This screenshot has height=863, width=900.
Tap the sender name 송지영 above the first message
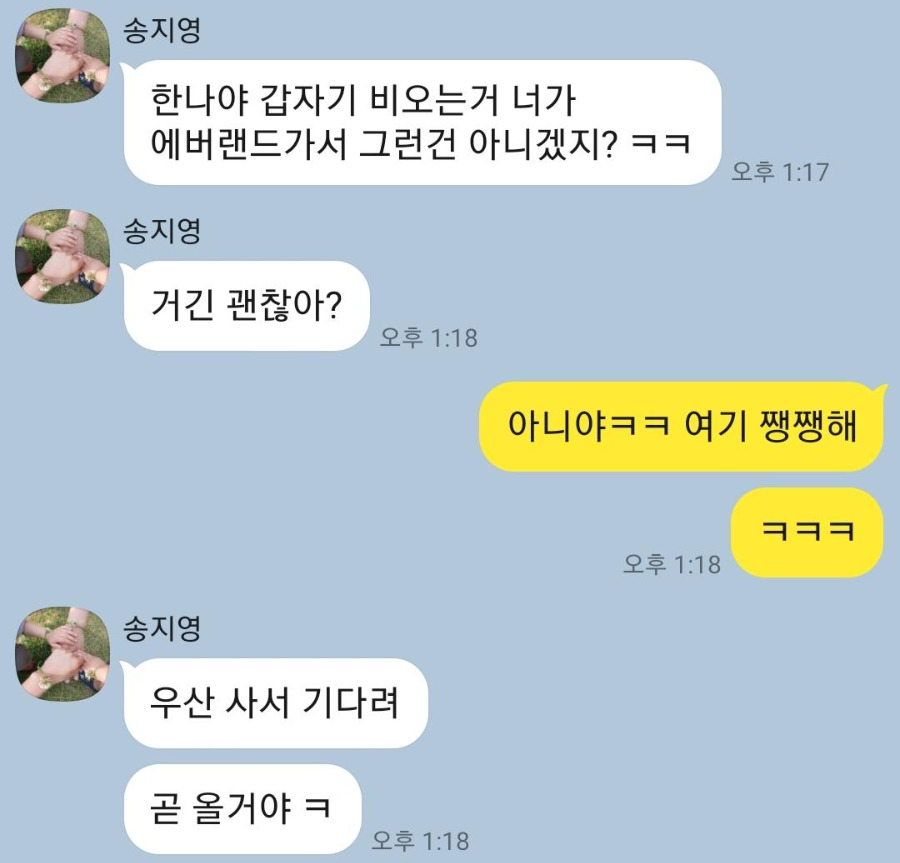tap(162, 30)
